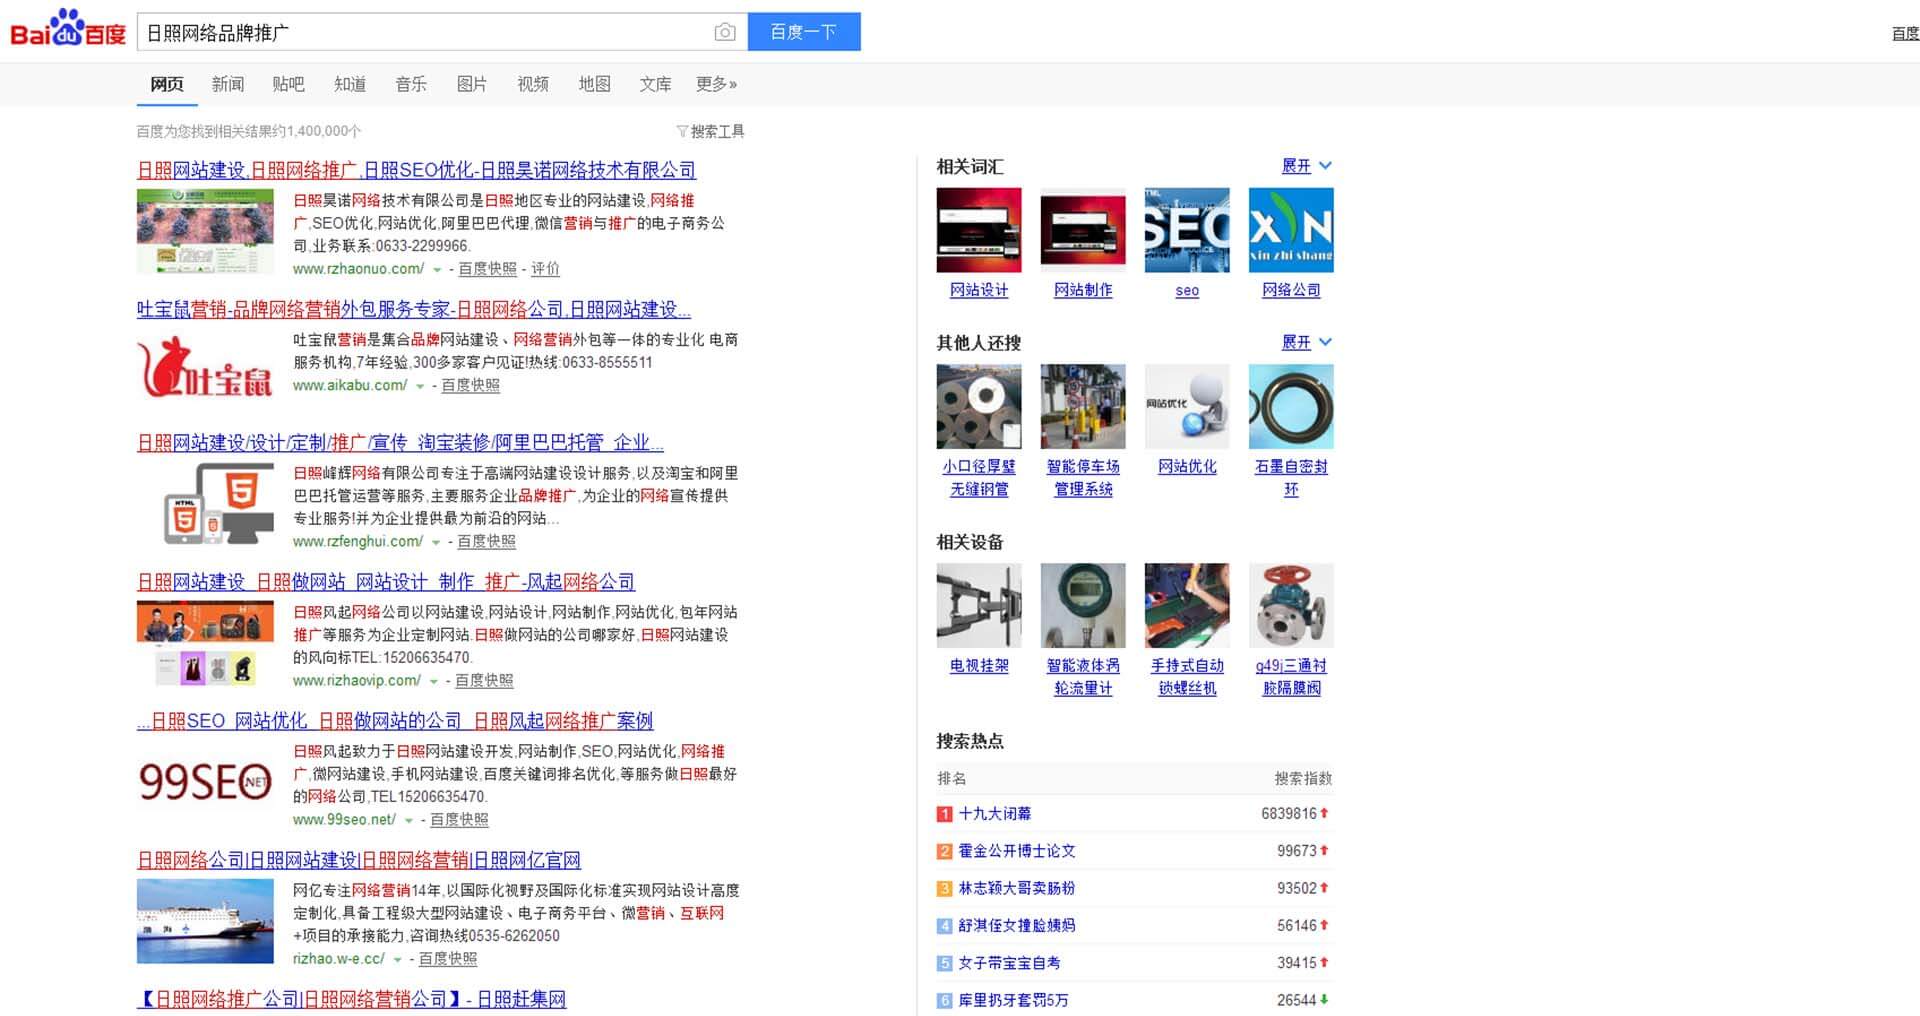Click the 网站设计 thumbnail image
This screenshot has height=1016, width=1920.
(979, 230)
